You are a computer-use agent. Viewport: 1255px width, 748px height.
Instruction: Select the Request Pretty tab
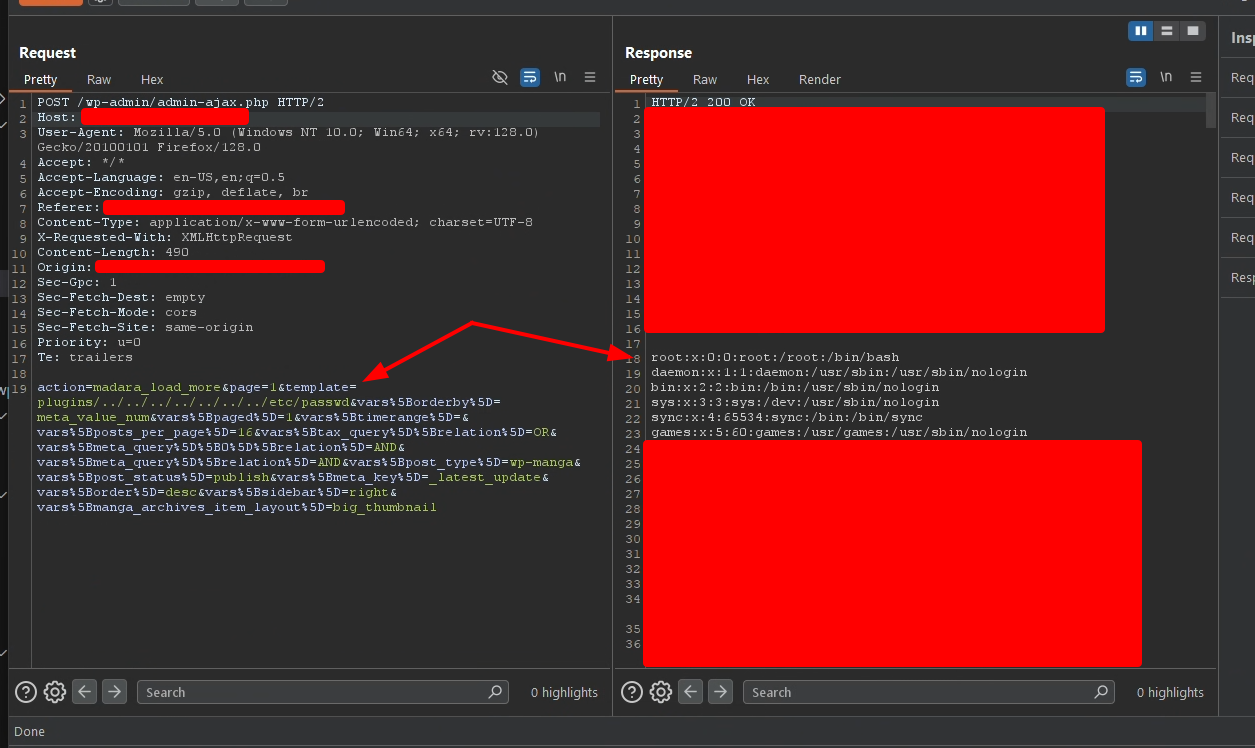pos(41,79)
